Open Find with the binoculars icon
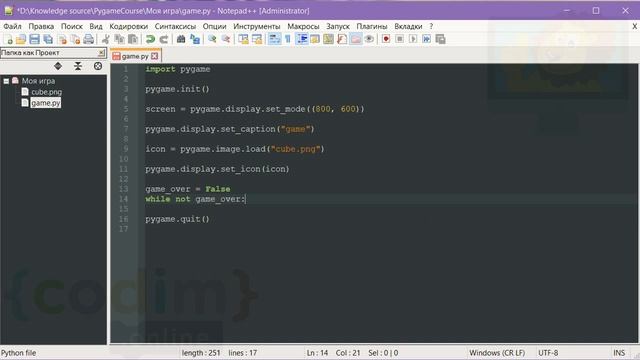 click(x=181, y=39)
